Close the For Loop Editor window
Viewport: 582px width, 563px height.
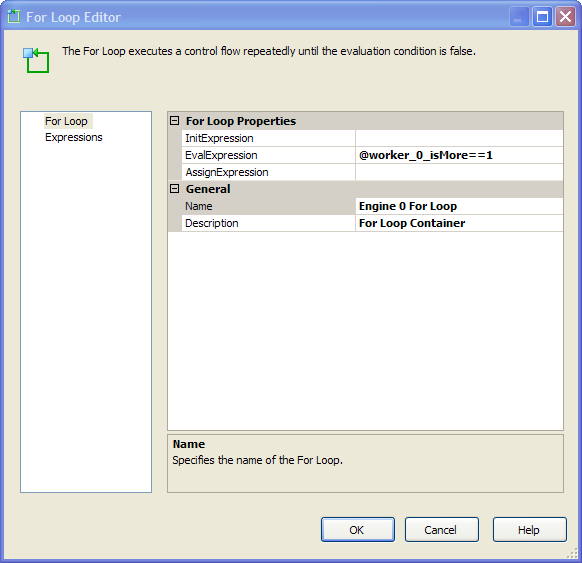565,17
